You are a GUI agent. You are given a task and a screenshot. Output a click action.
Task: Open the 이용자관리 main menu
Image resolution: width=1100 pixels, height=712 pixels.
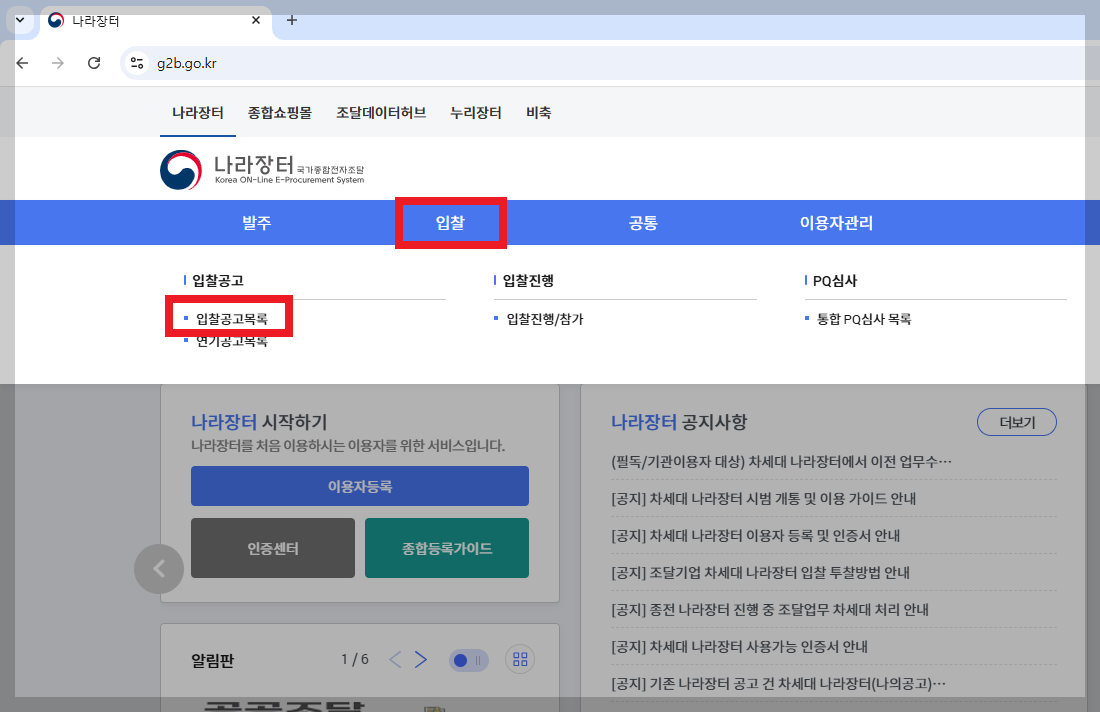[x=836, y=223]
